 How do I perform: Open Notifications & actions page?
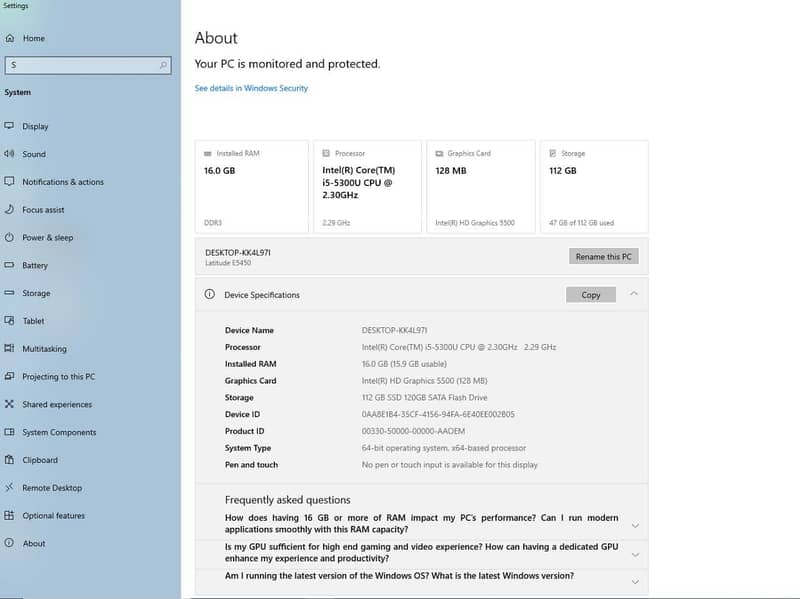pos(63,182)
